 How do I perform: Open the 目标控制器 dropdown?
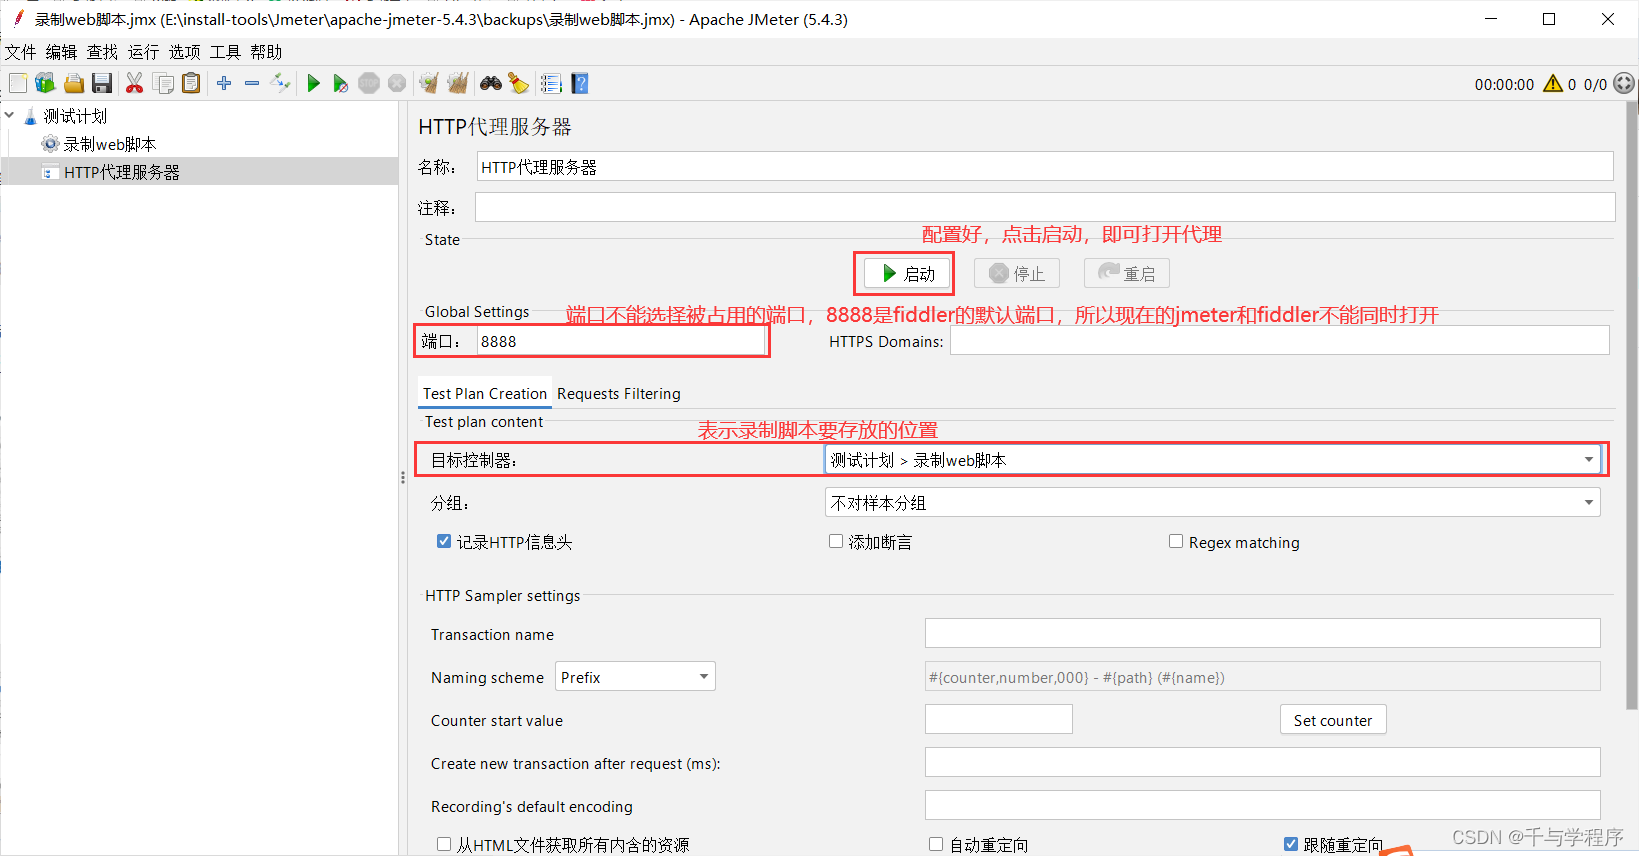(x=1212, y=459)
